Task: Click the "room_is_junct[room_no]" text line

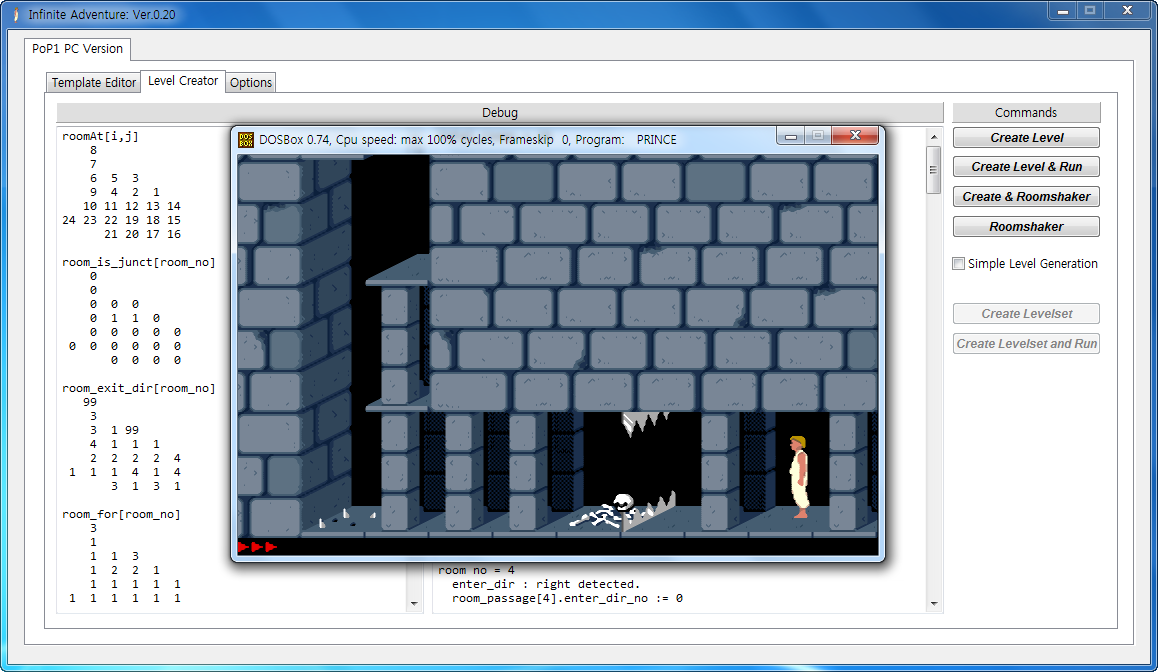Action: point(139,262)
